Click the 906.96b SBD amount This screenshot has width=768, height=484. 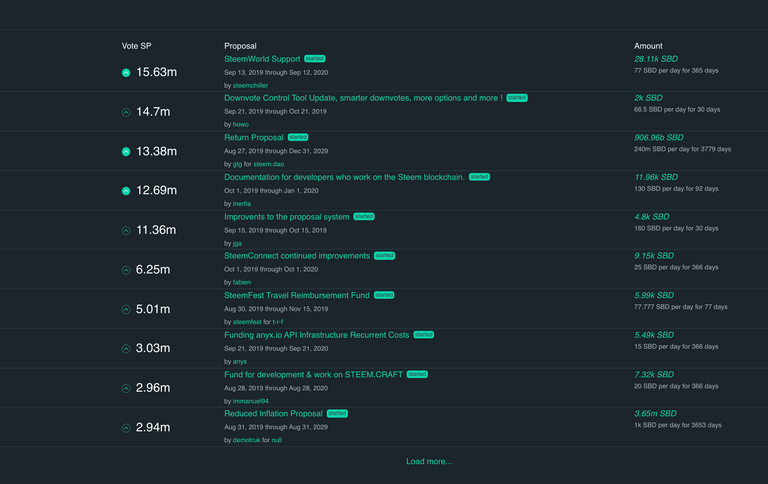659,138
